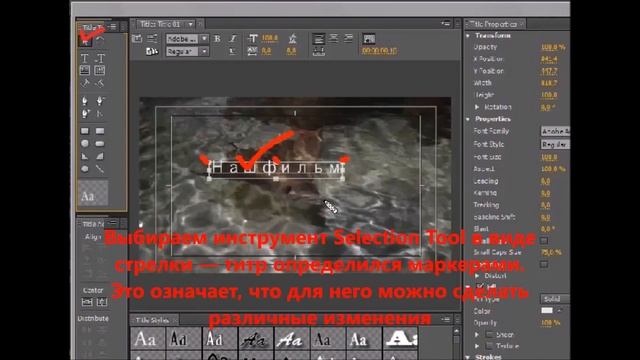640x360 pixels.
Task: Click the fill Color swatch
Action: [547, 311]
